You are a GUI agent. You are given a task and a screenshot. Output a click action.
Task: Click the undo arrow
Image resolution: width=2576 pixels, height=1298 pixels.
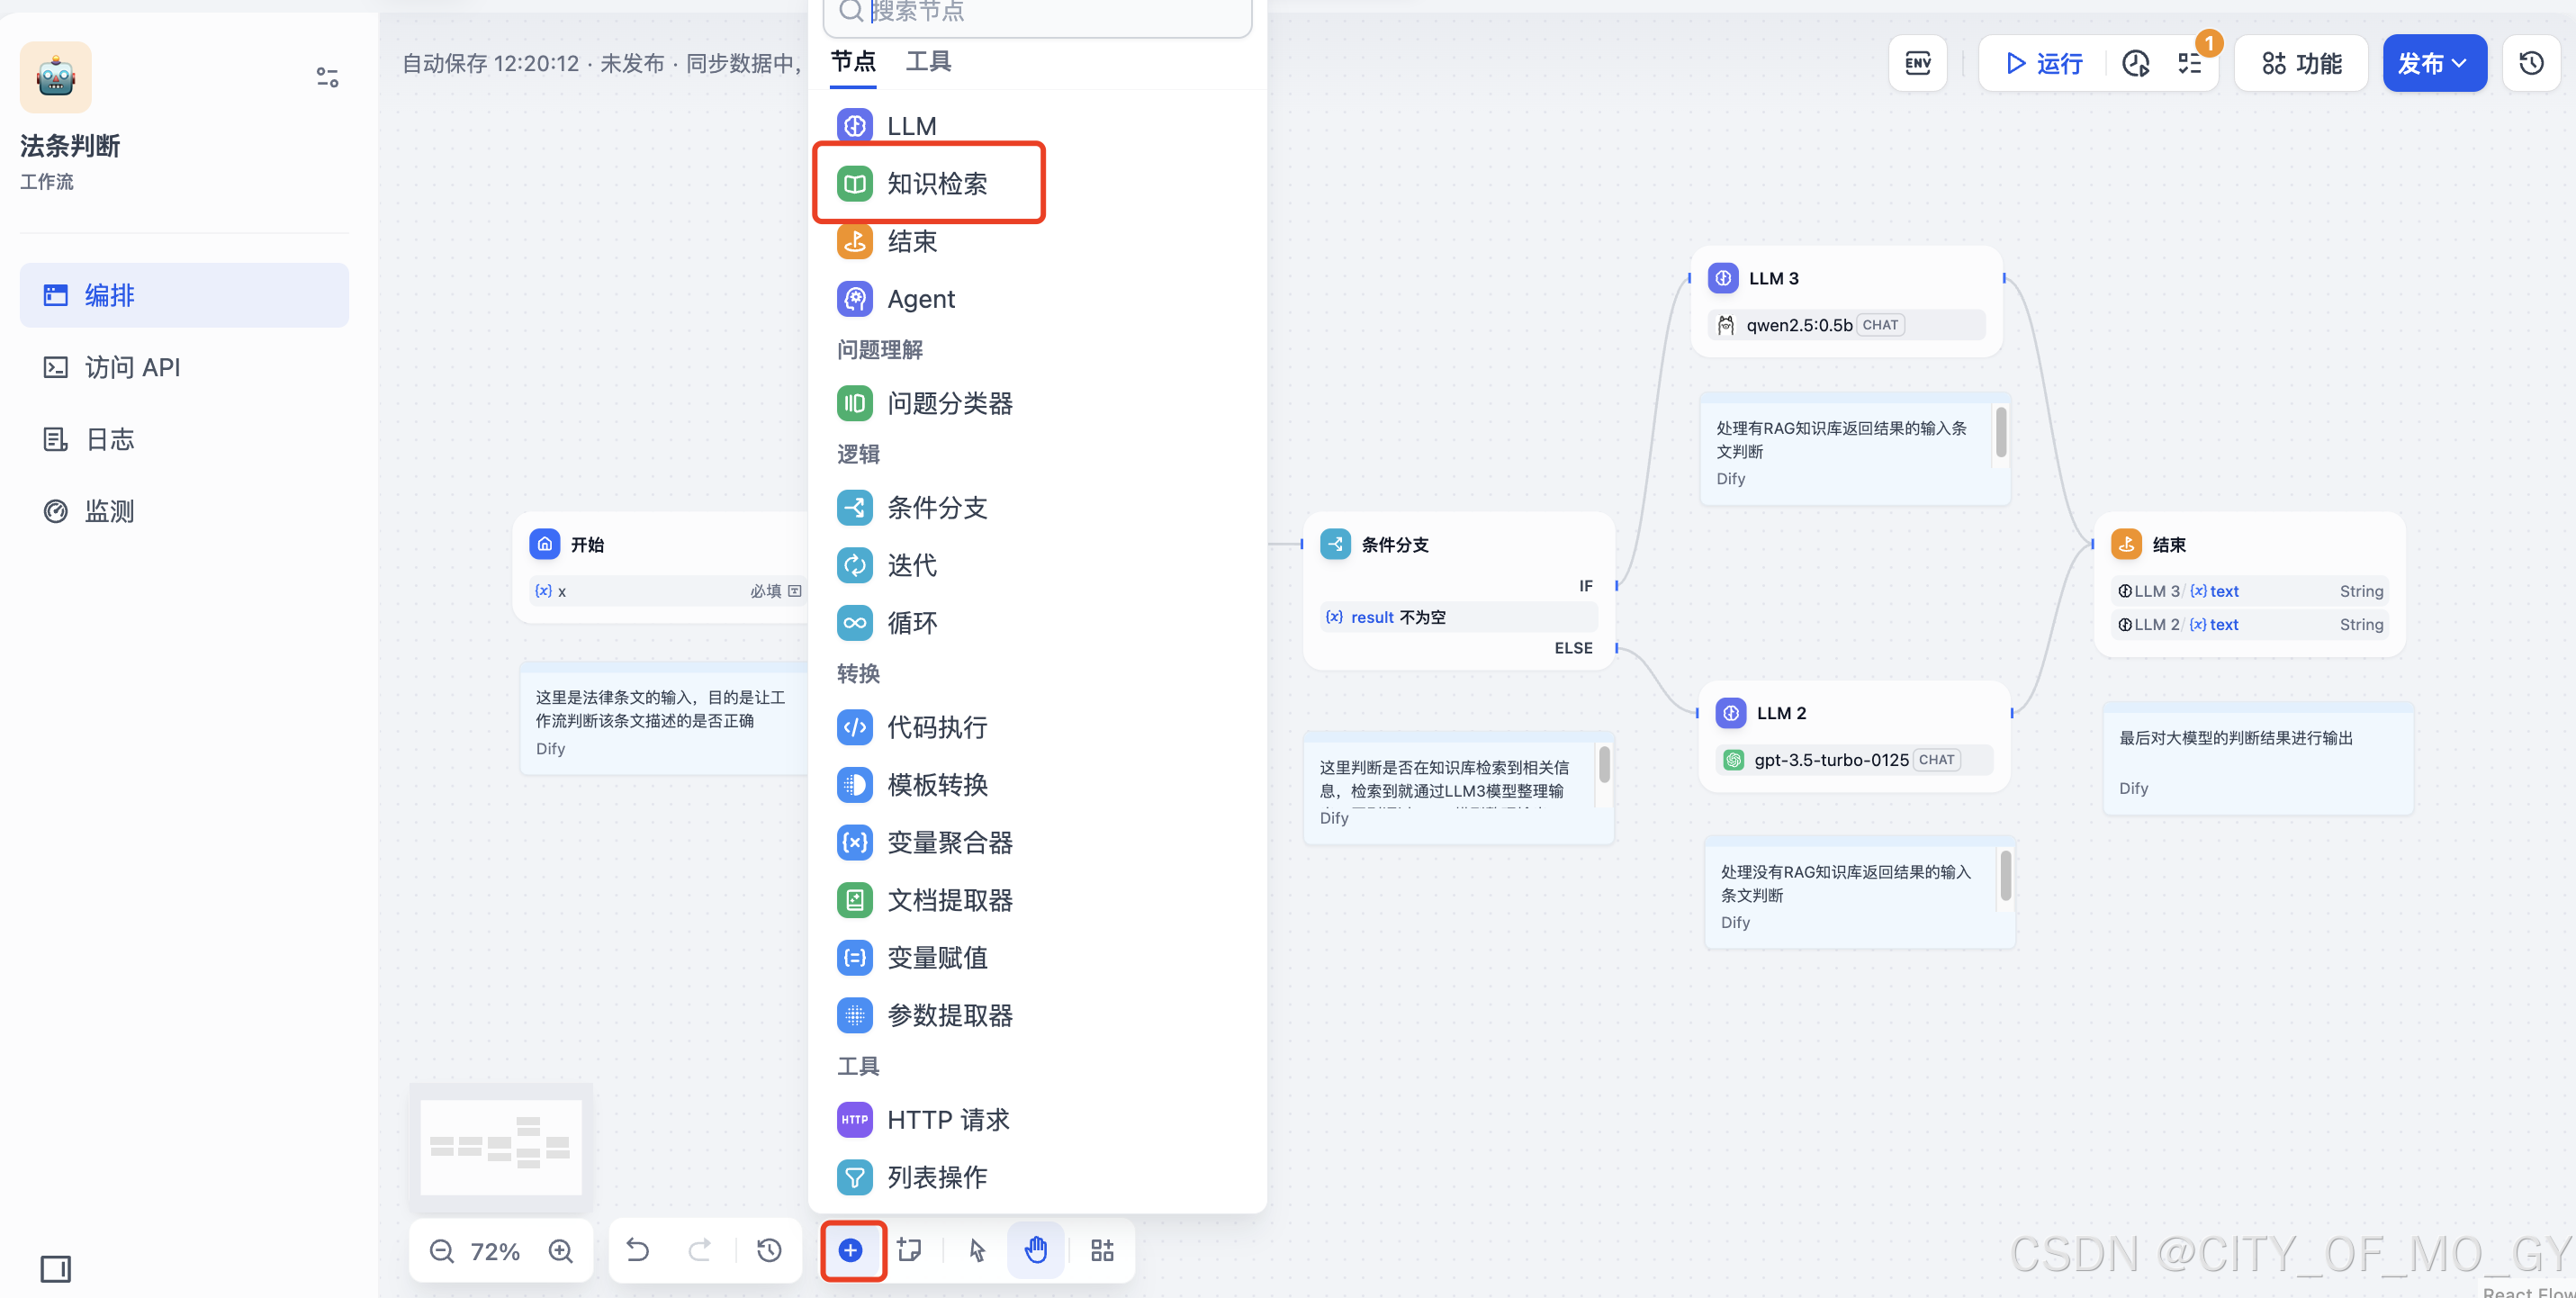[638, 1250]
